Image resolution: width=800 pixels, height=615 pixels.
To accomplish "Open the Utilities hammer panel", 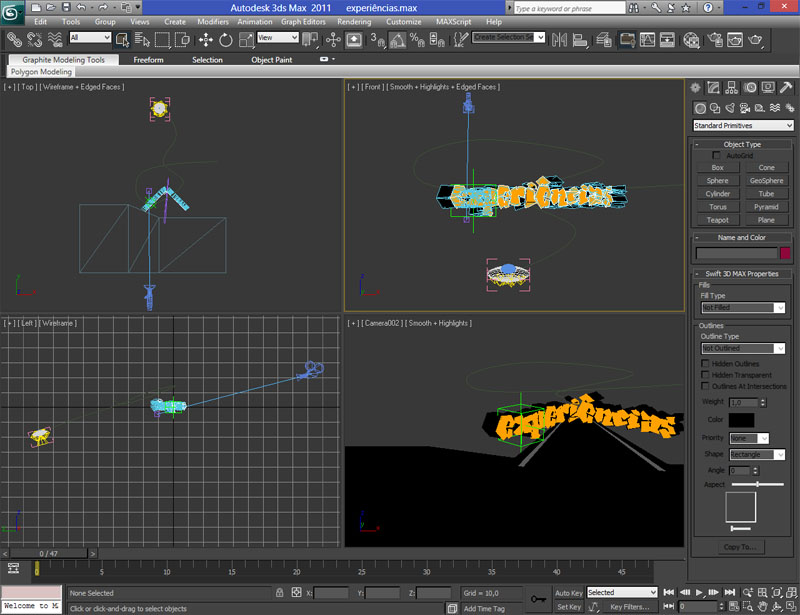I will [x=785, y=88].
